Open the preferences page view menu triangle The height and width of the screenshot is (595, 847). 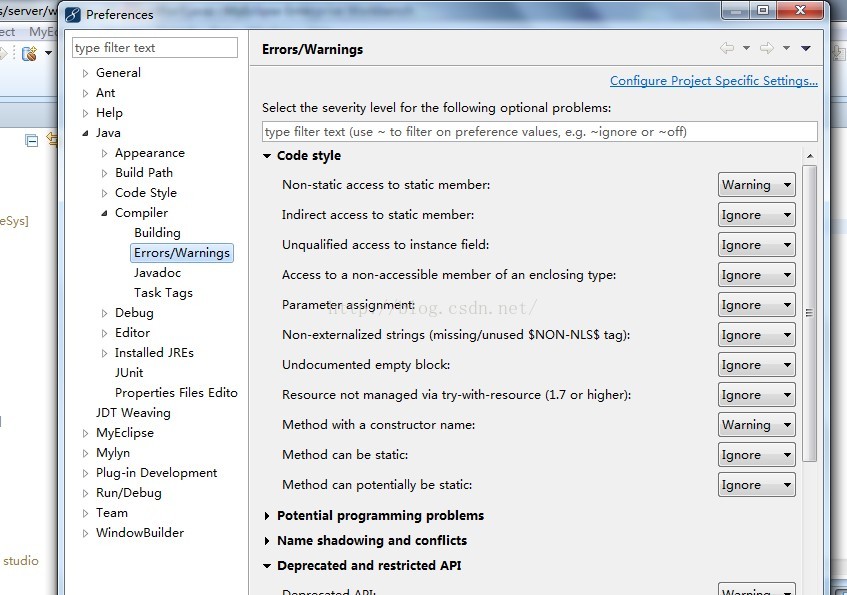coord(805,48)
